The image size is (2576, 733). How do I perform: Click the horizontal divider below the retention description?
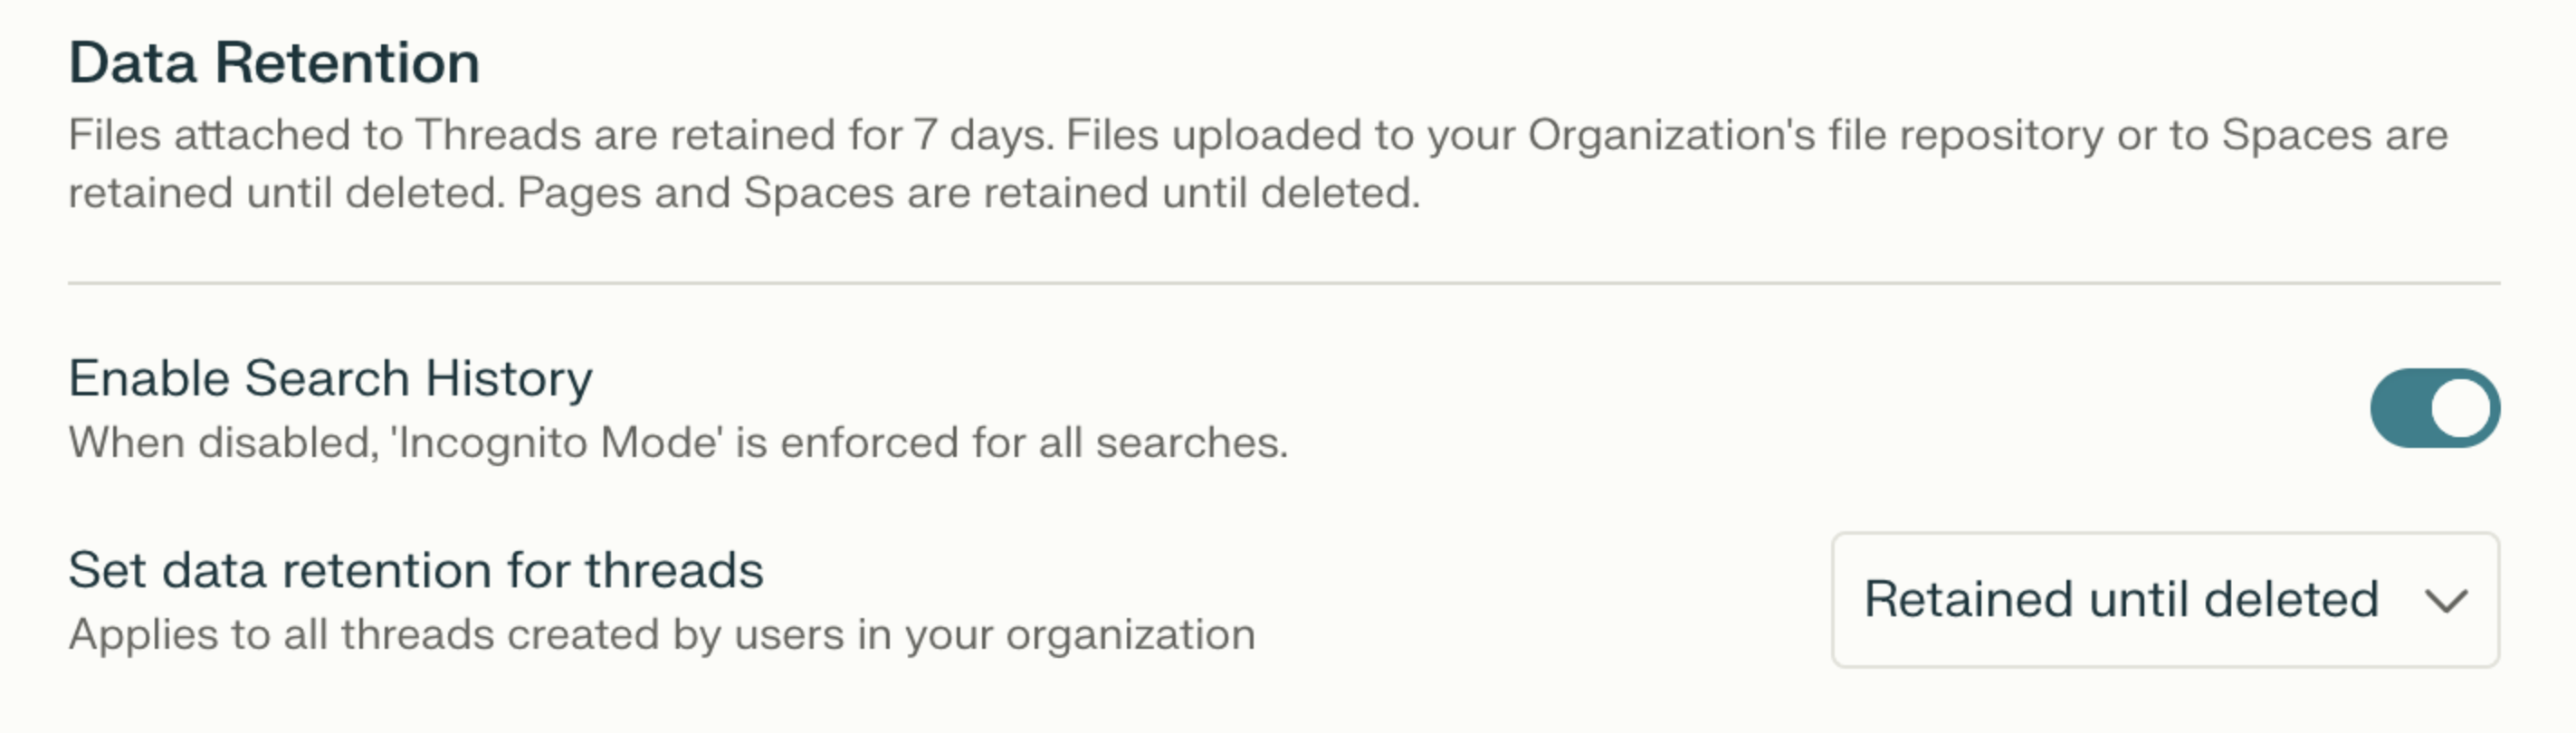1284,283
